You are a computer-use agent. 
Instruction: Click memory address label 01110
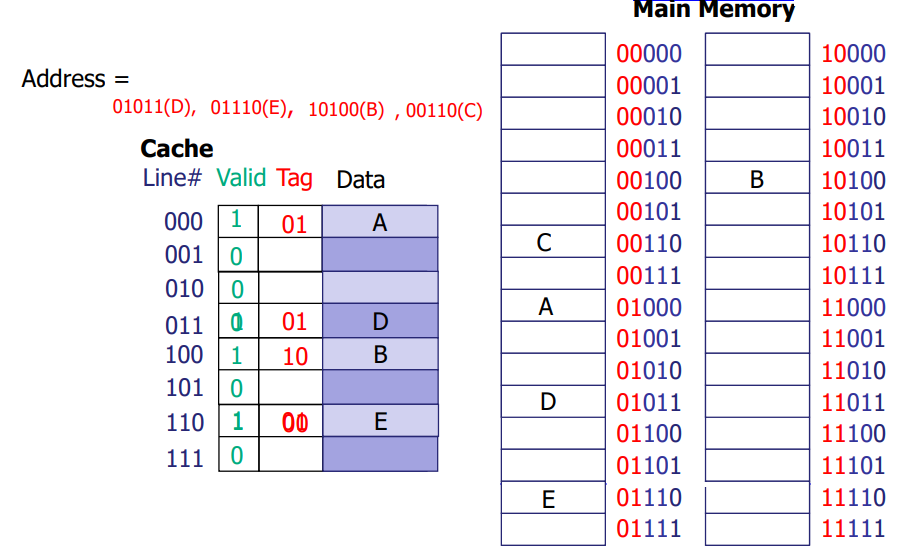pyautogui.click(x=649, y=498)
